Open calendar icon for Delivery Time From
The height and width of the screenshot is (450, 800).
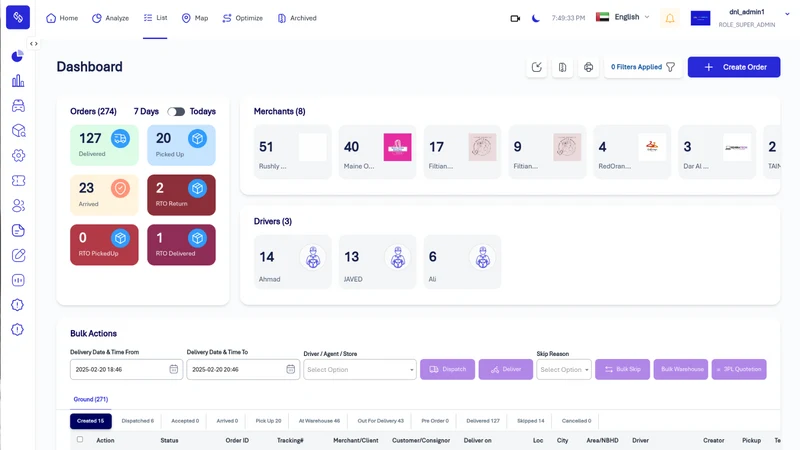click(173, 369)
